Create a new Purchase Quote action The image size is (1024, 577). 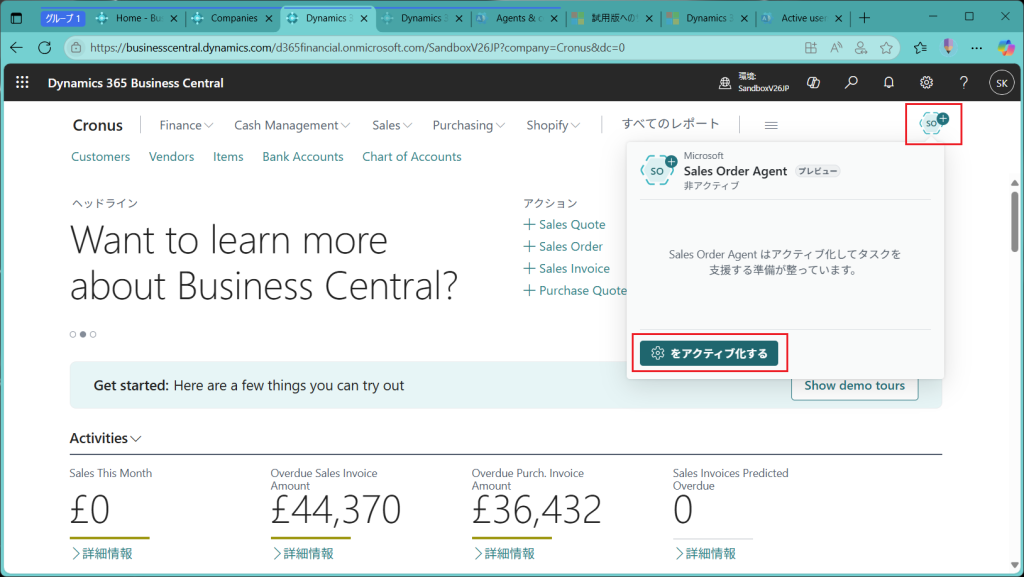[x=575, y=290]
